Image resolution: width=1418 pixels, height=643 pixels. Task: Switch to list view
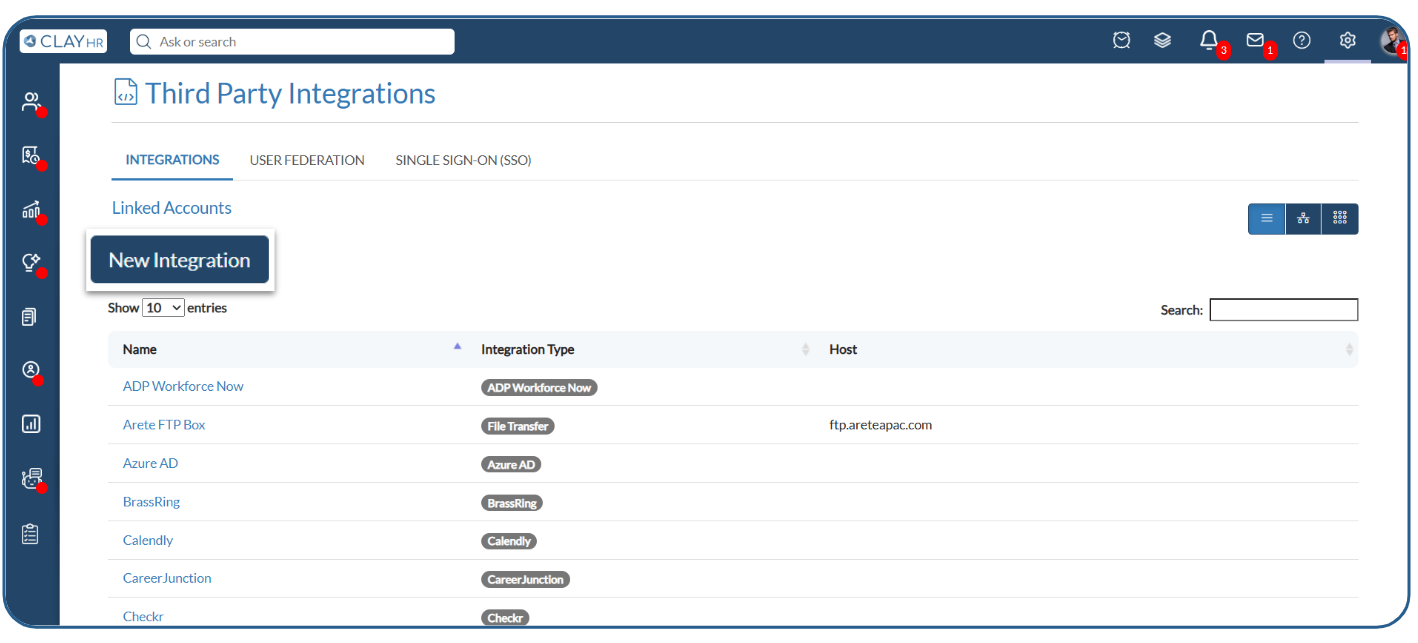coord(1267,218)
